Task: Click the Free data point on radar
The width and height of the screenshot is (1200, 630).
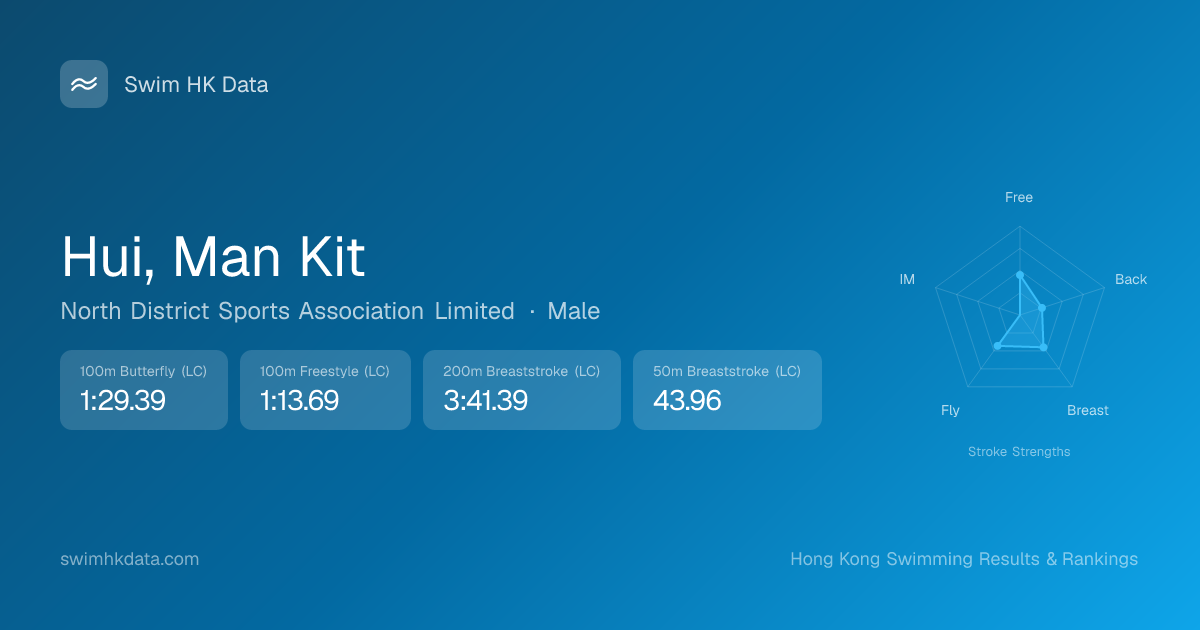Action: coord(1020,274)
